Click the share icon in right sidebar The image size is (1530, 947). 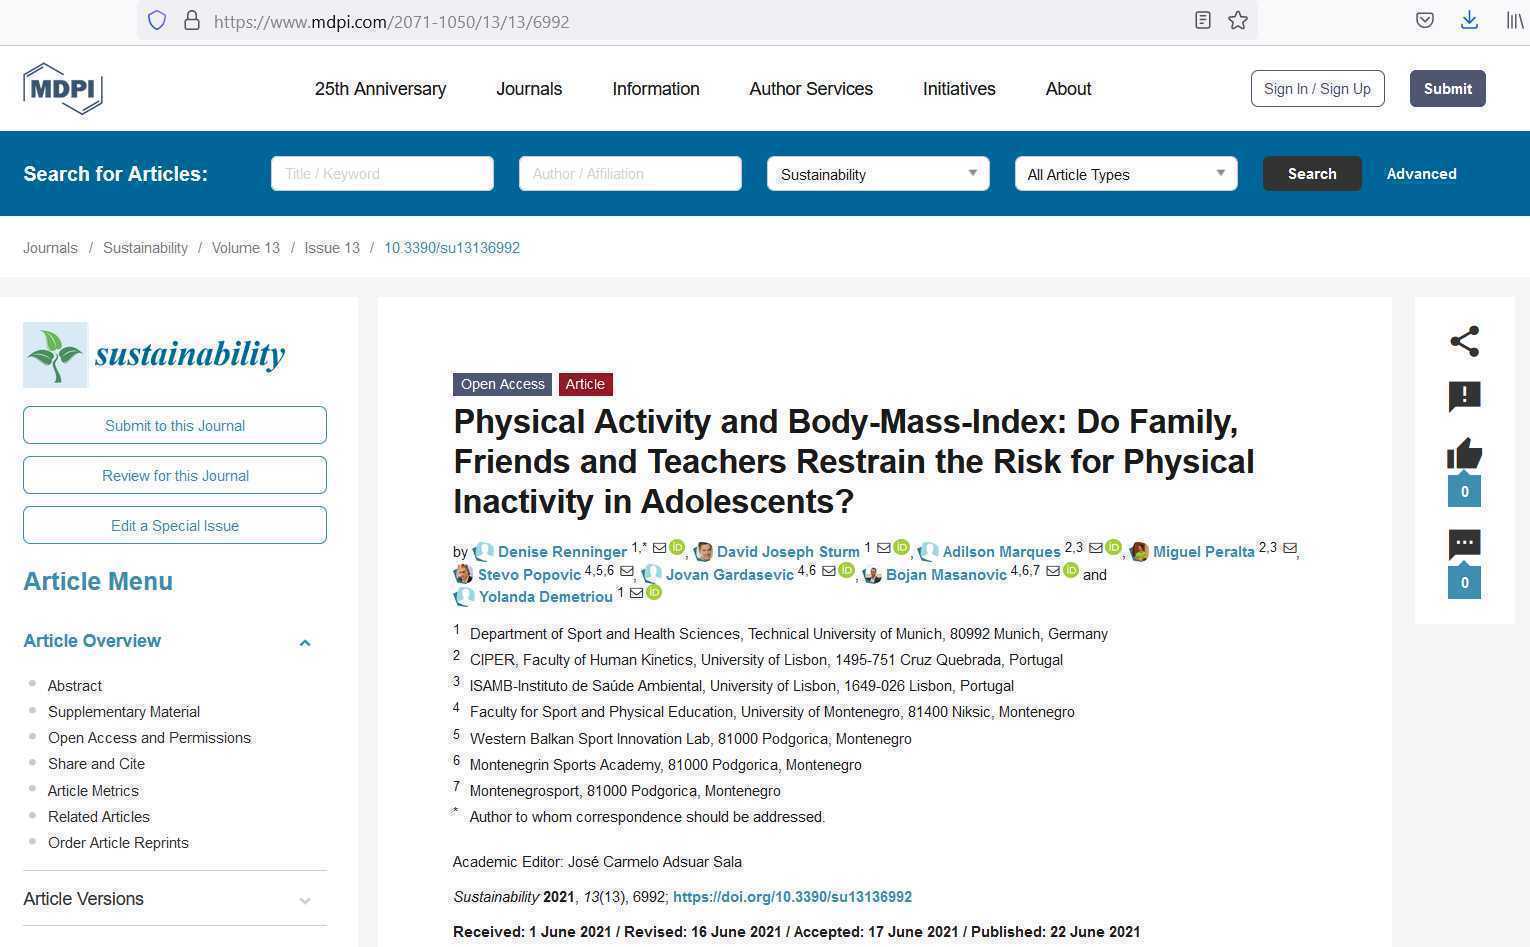pos(1464,342)
